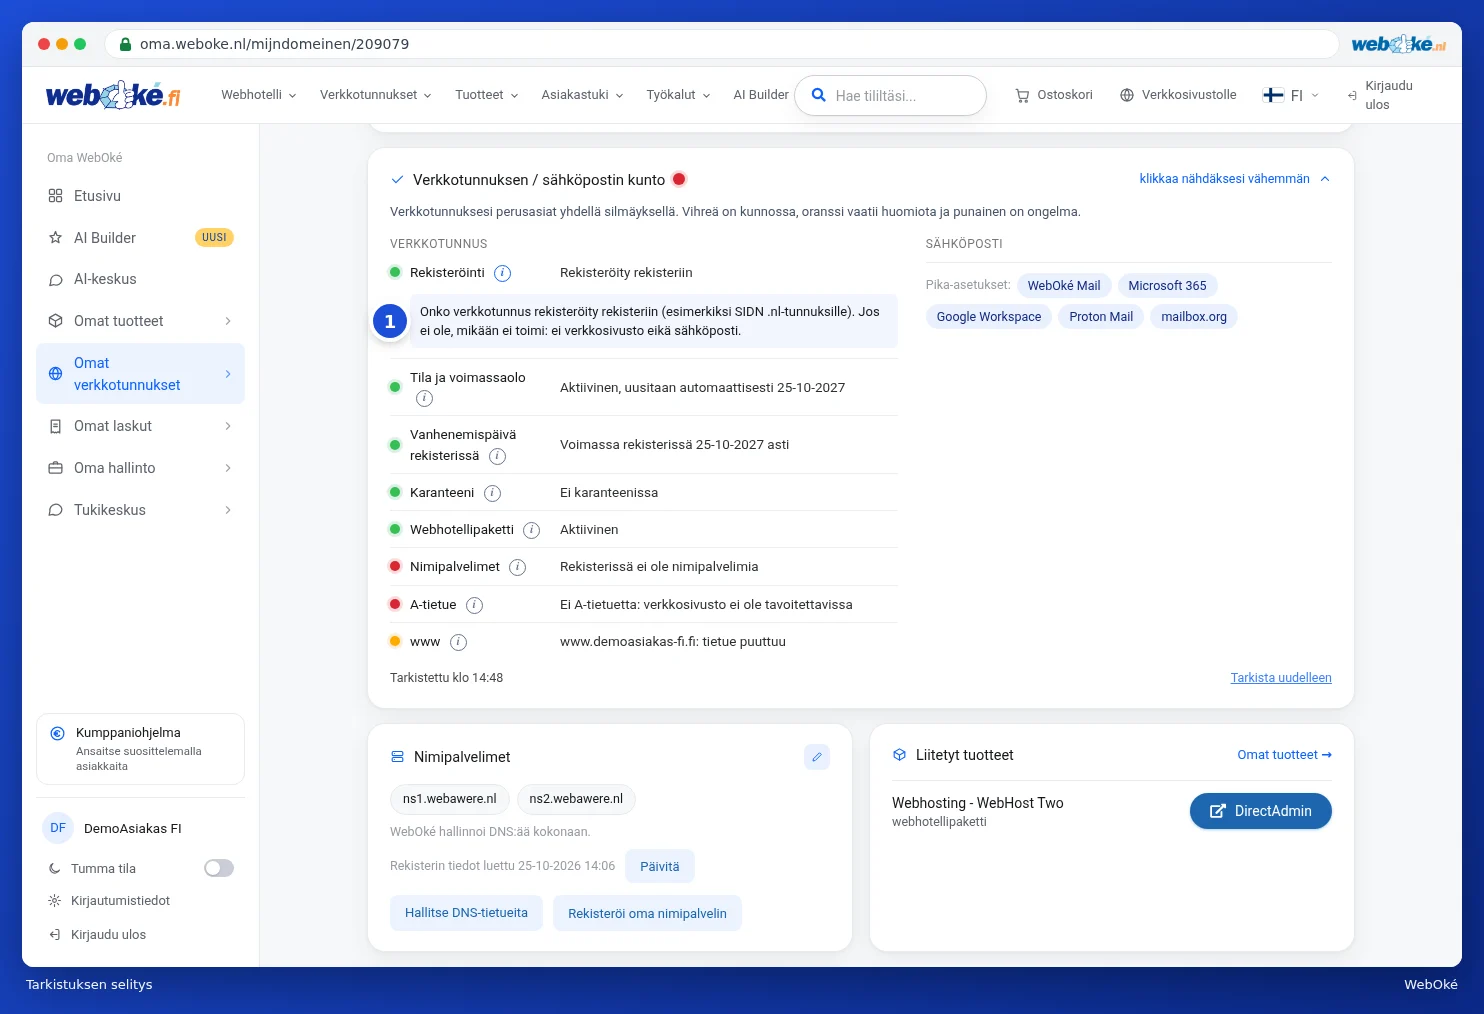Click the DF user avatar
Screen dimensions: 1484x1014
point(58,828)
